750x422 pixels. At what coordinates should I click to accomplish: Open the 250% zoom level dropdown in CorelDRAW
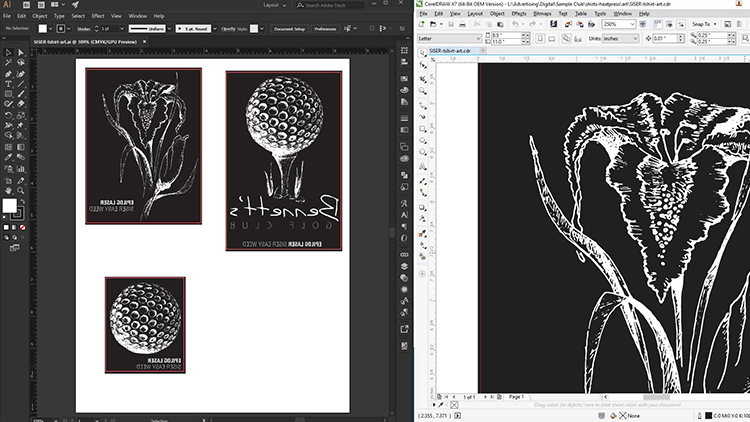pyautogui.click(x=632, y=24)
